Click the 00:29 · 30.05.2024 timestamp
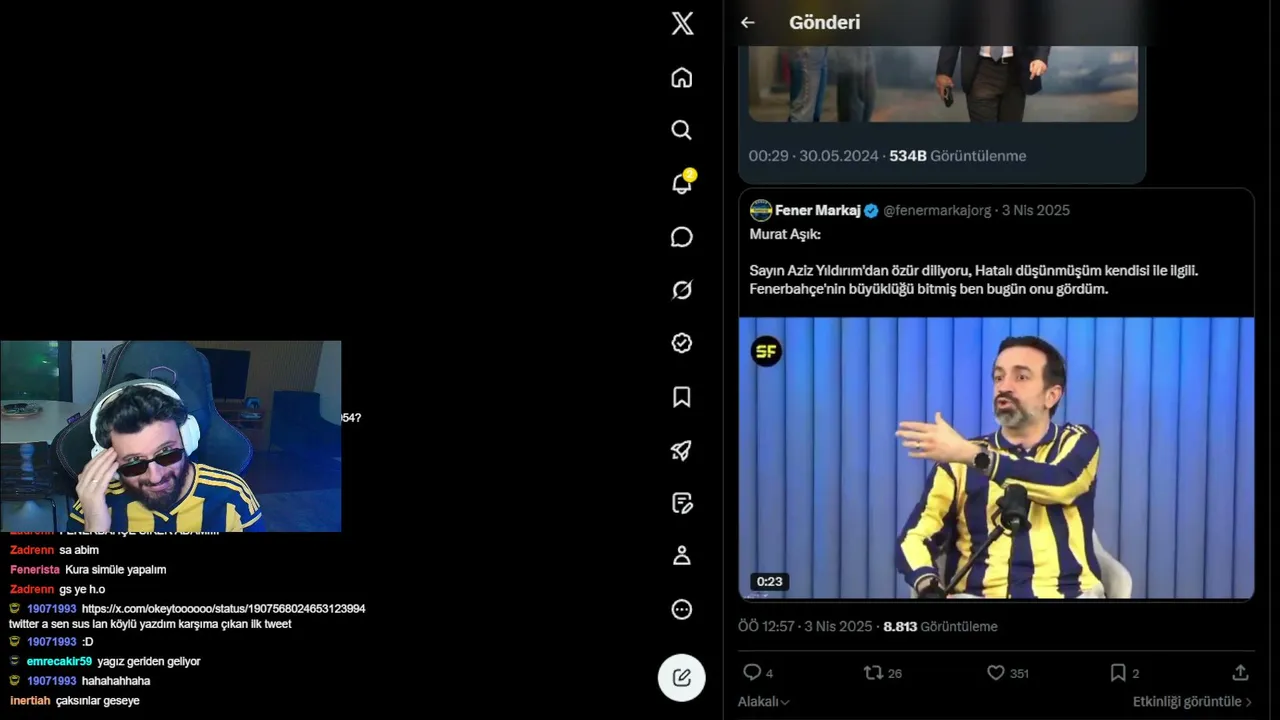The image size is (1280, 720). point(813,156)
